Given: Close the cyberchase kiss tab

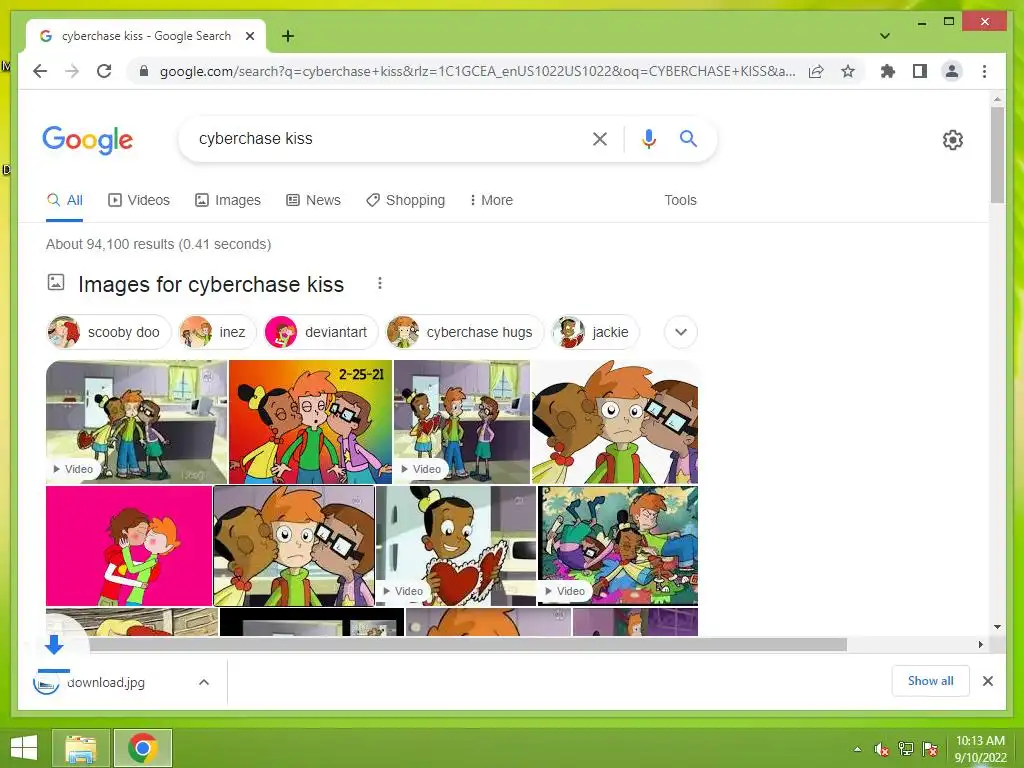Looking at the screenshot, I should [x=249, y=36].
